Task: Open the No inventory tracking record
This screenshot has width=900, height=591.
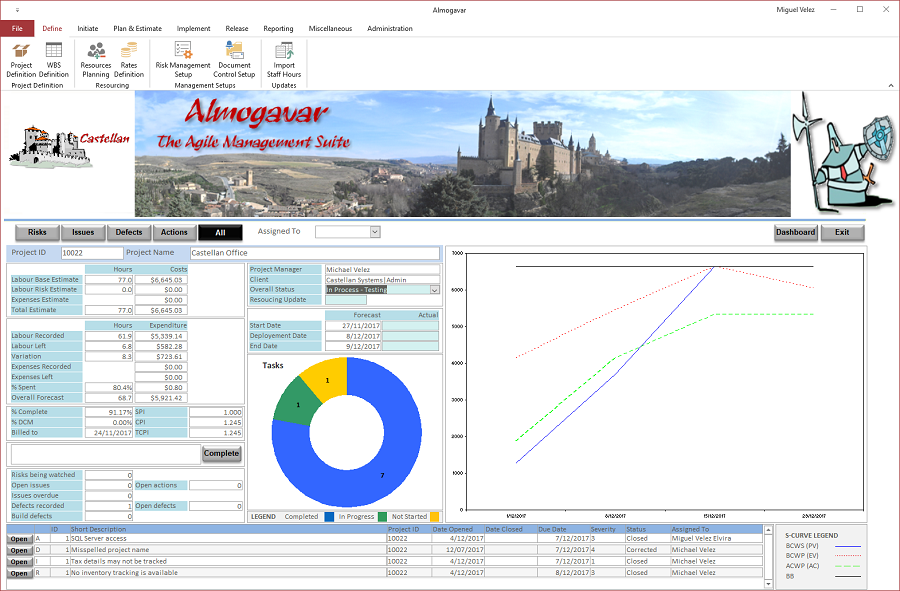Action: tap(19, 573)
